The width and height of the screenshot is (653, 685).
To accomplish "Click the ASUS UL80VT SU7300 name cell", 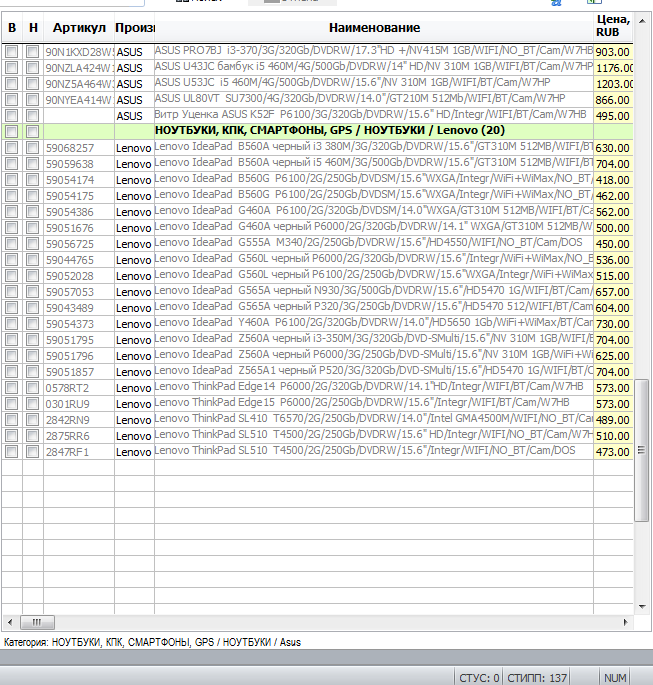I will [x=374, y=100].
